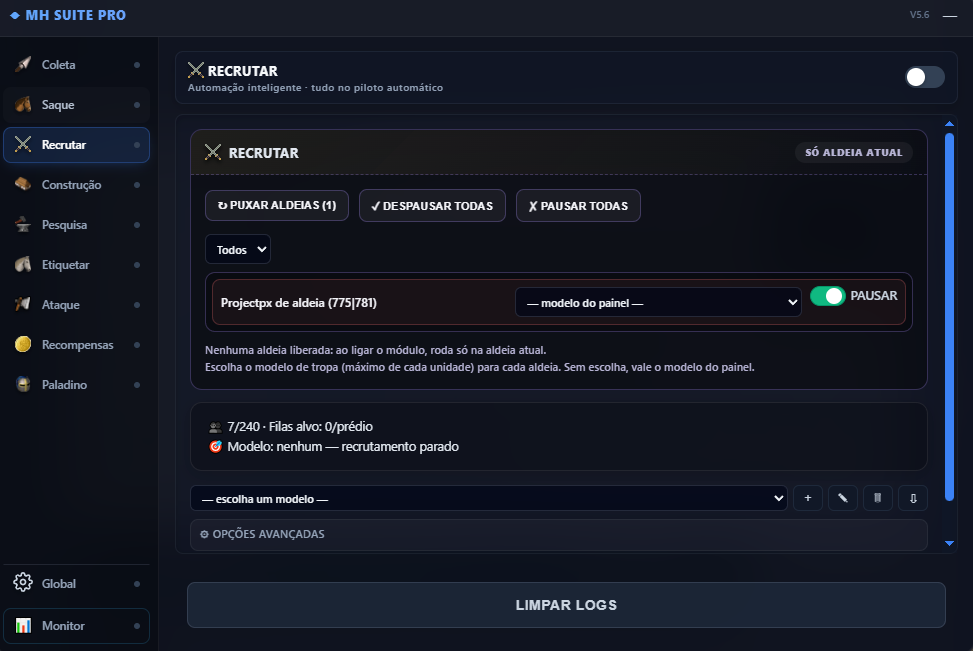Viewport: 973px width, 651px height.
Task: Toggle the Ataque status dot
Action: pos(137,305)
